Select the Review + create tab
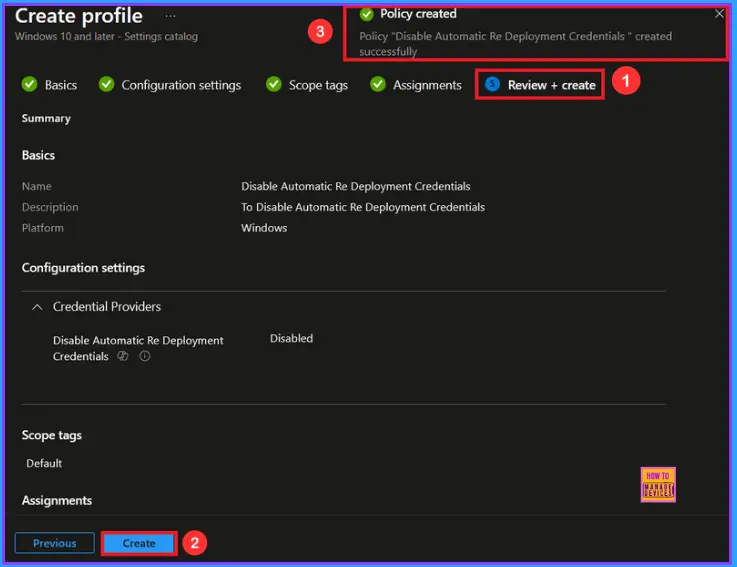This screenshot has height=567, width=737. [x=551, y=85]
